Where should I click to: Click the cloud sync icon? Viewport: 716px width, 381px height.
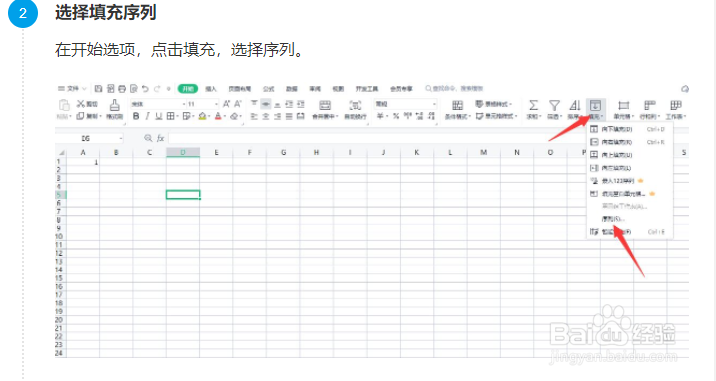(x=684, y=89)
